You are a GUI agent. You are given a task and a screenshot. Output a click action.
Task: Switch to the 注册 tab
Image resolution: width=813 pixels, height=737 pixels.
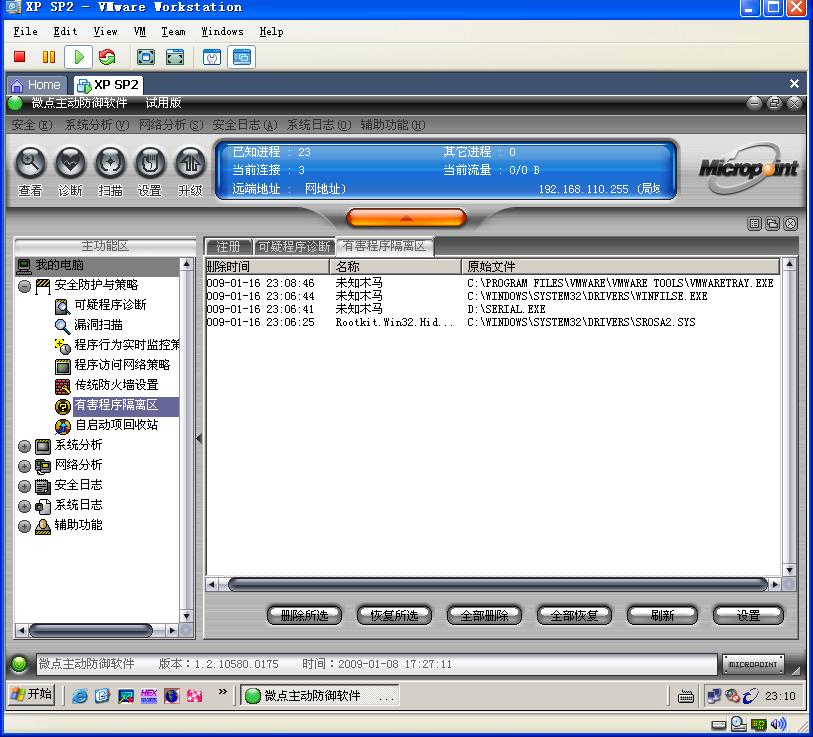[228, 246]
